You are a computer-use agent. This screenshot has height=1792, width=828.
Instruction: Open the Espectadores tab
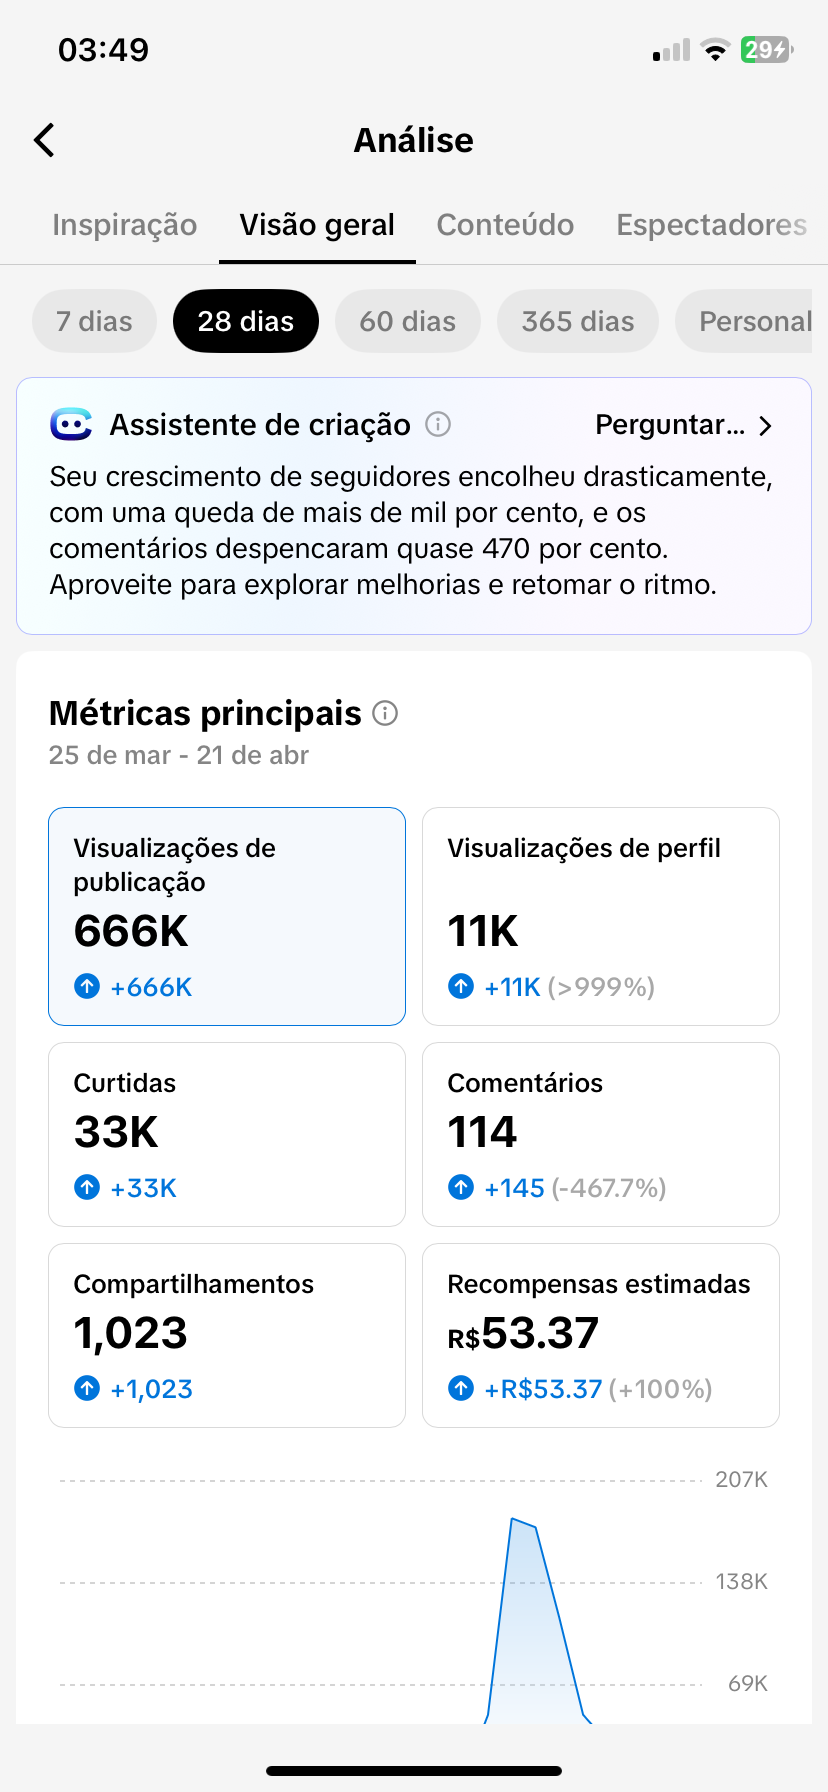pos(711,225)
